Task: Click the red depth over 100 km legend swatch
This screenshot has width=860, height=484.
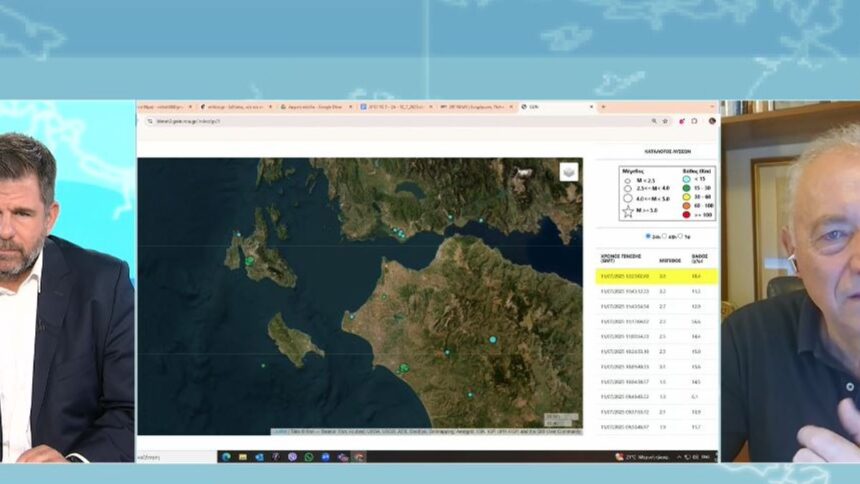Action: (686, 215)
